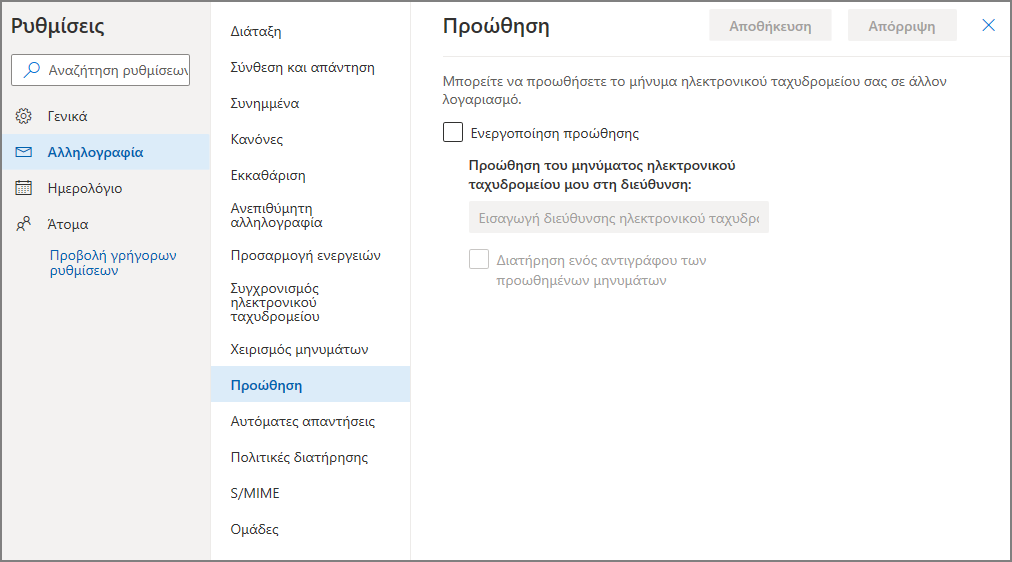1012x562 pixels.
Task: Click the Αναζήτηση ρυθμίσεων search field
Action: tap(101, 70)
